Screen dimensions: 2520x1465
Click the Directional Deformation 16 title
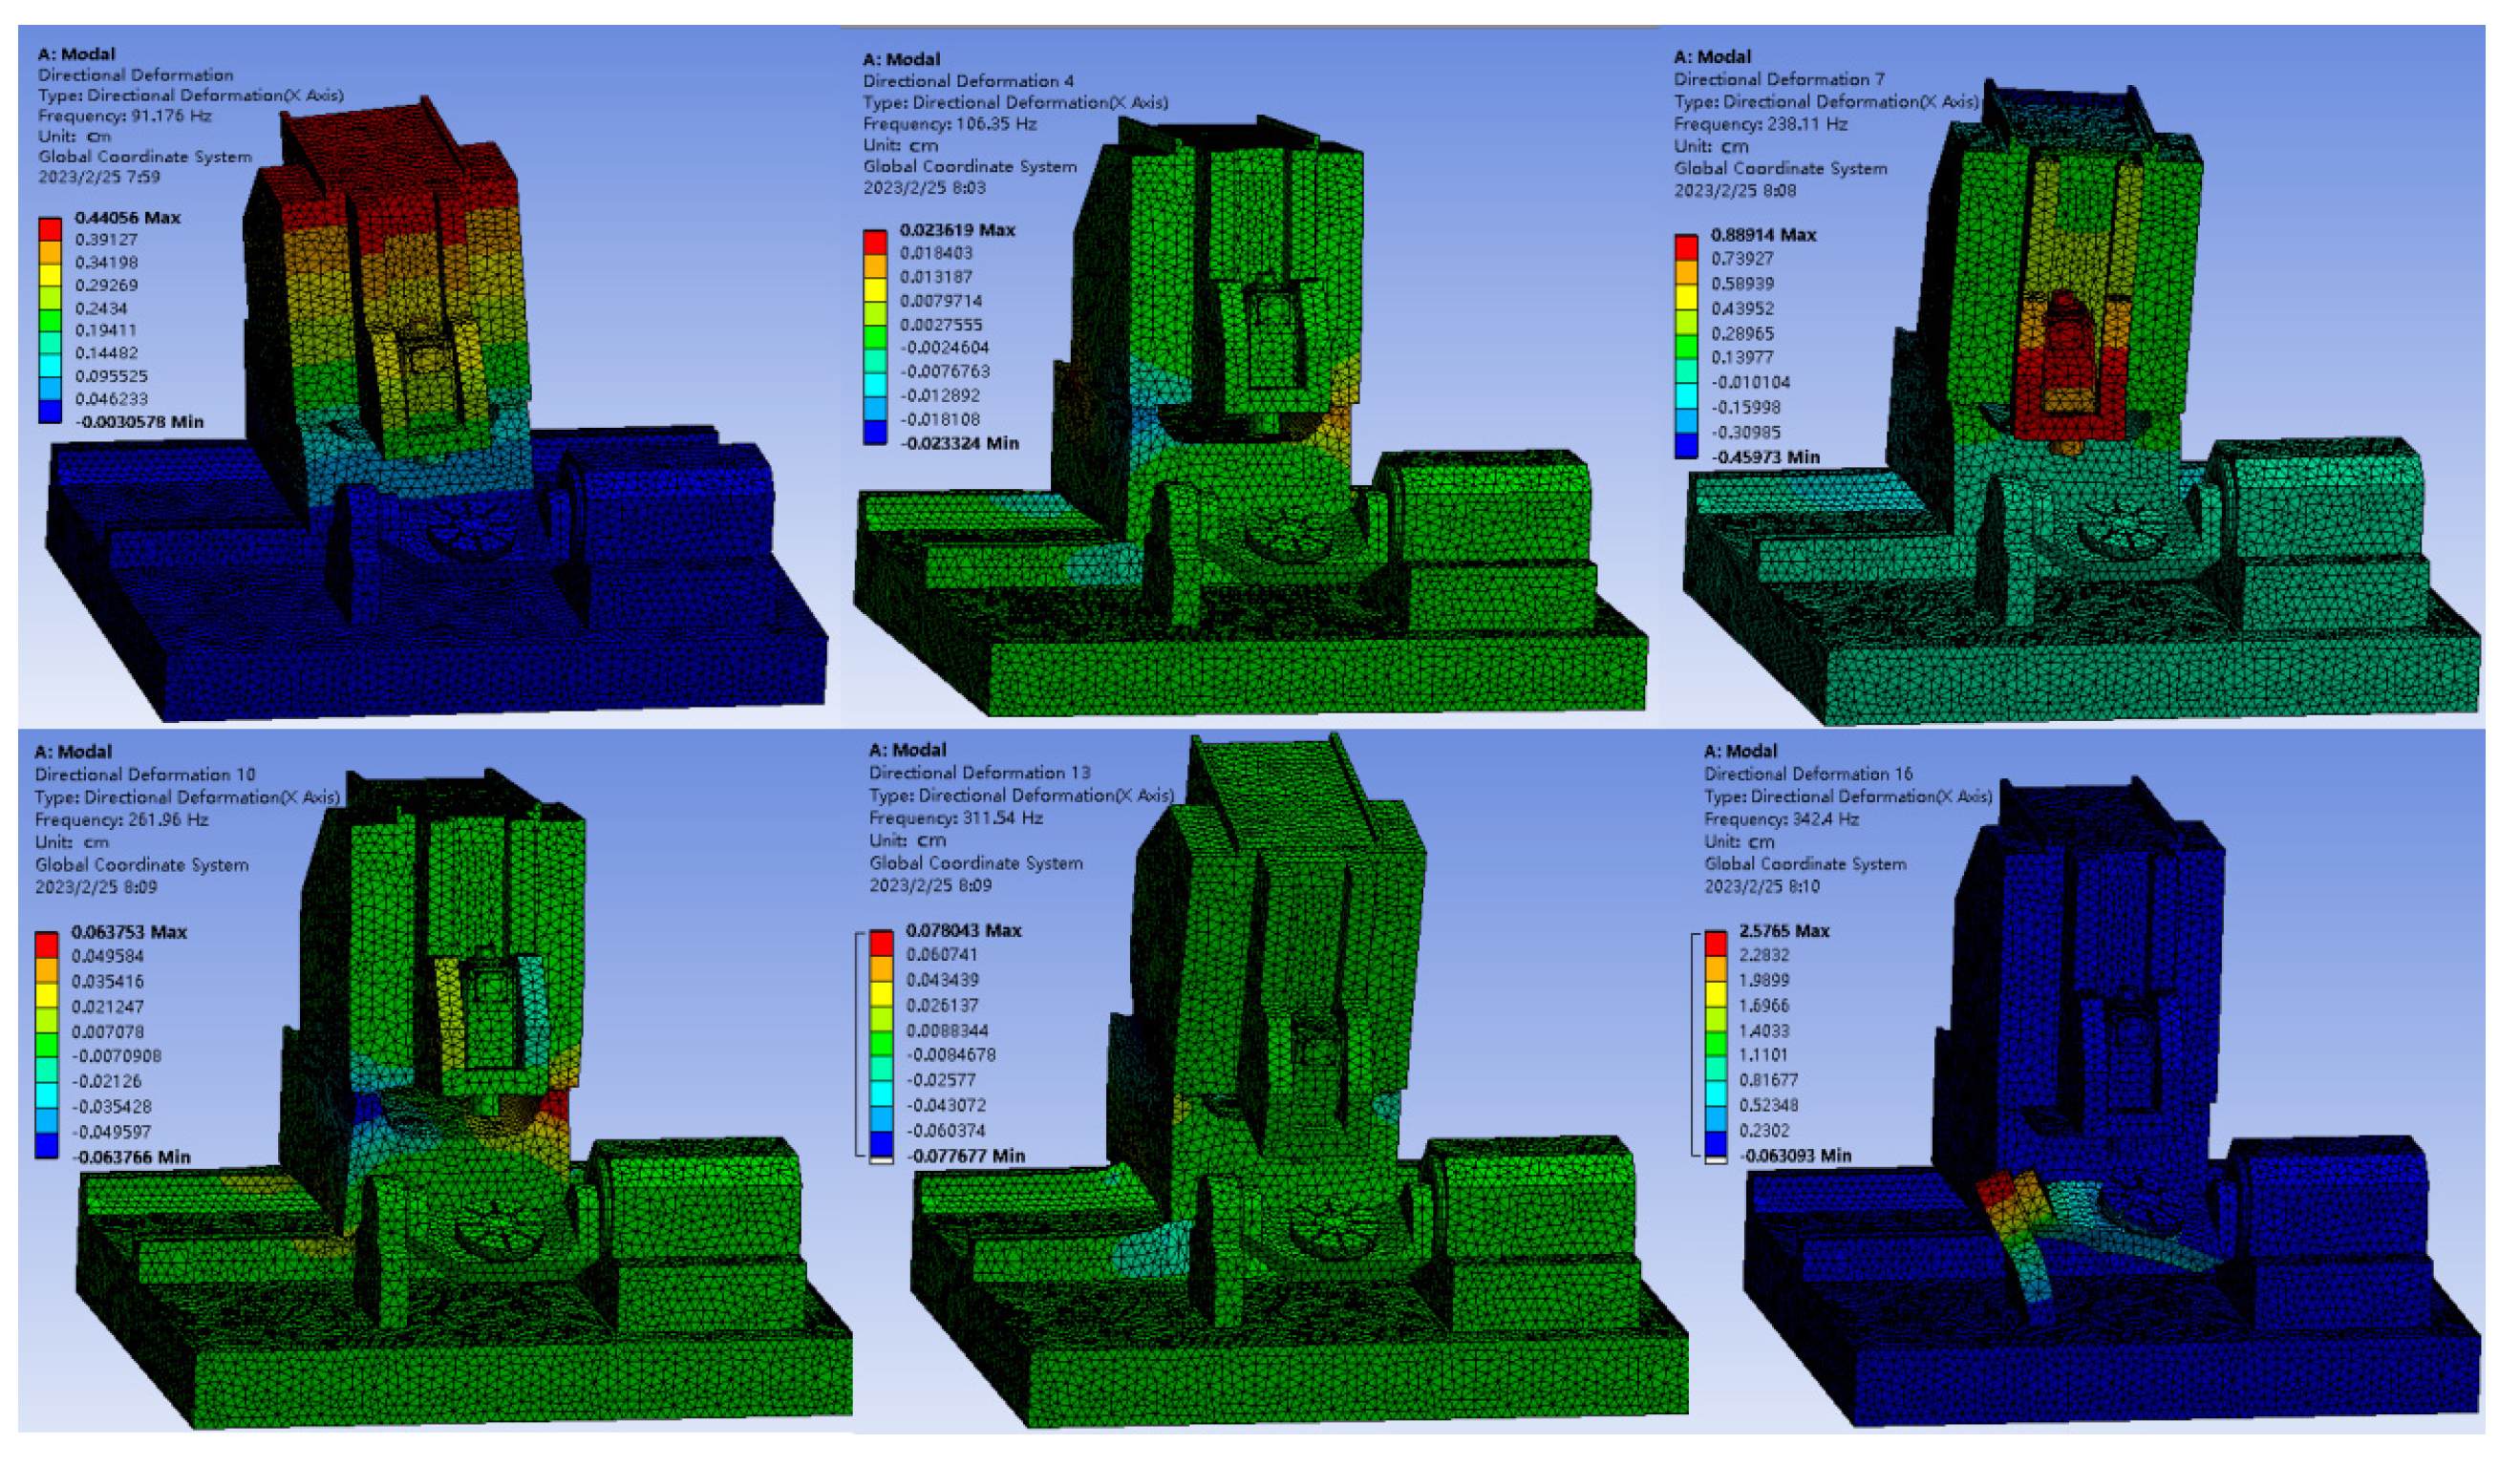pyautogui.click(x=1808, y=774)
